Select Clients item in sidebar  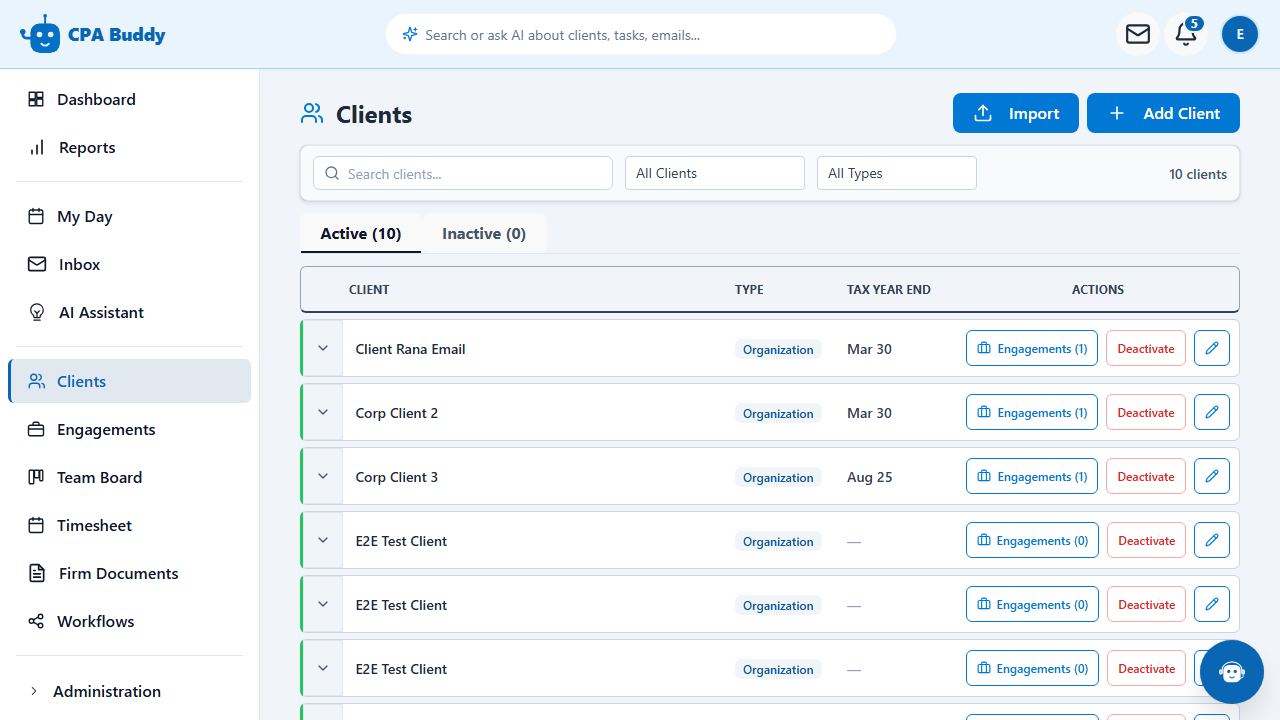coord(129,381)
